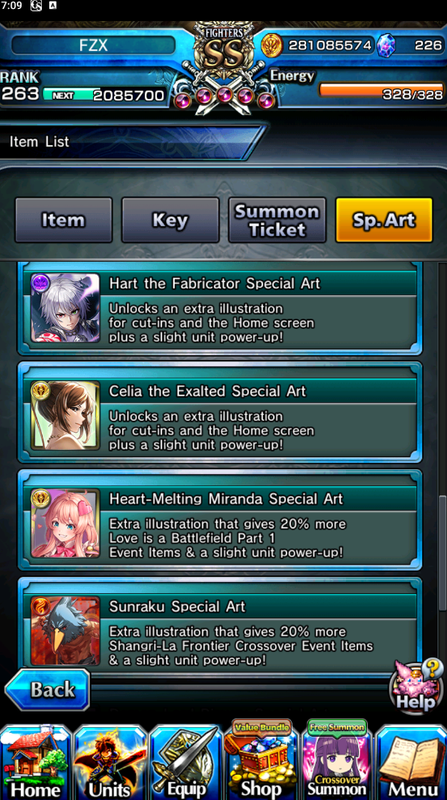Open the Units navigation icon

[x=110, y=762]
